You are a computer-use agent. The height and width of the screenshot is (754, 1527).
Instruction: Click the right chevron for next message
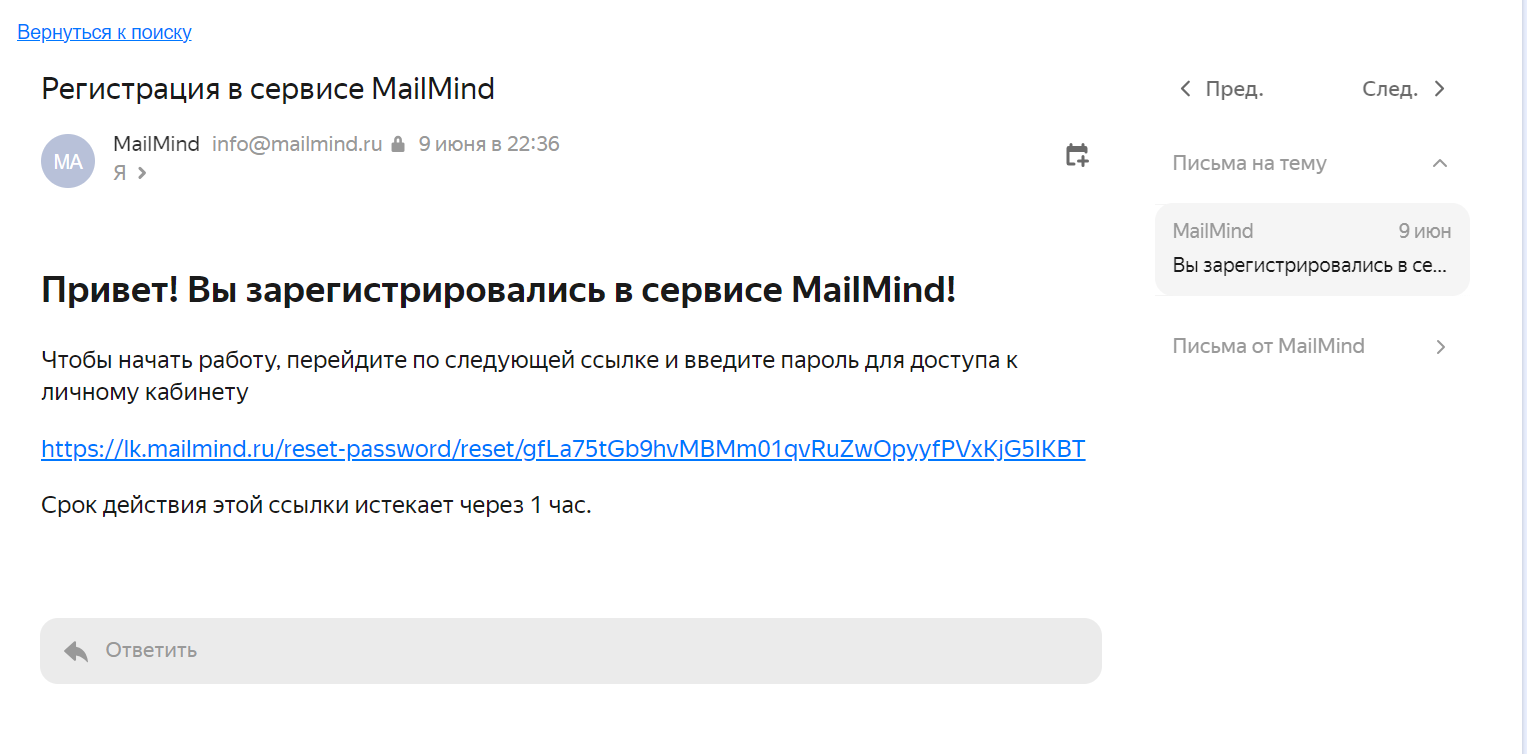(1439, 89)
